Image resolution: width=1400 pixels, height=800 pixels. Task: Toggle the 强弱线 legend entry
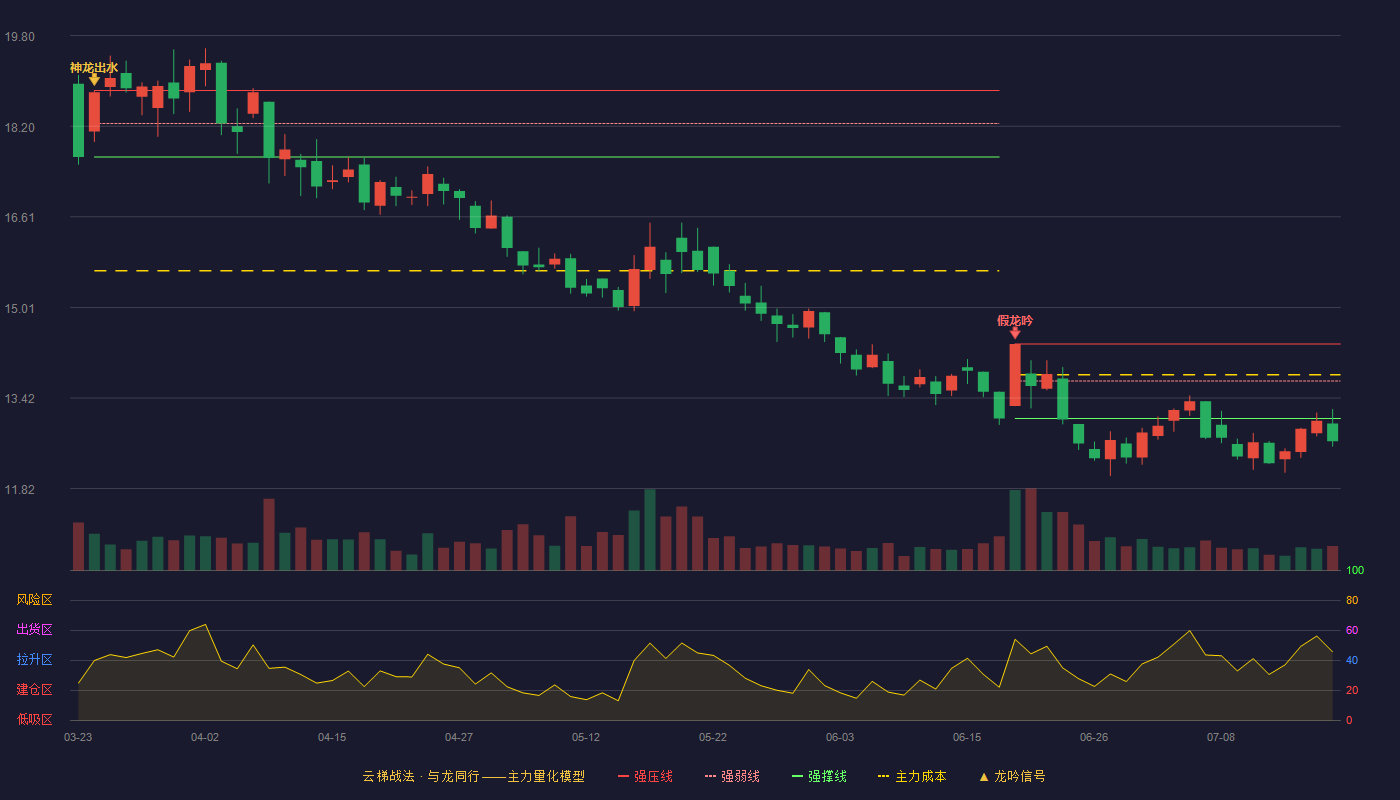tap(732, 776)
